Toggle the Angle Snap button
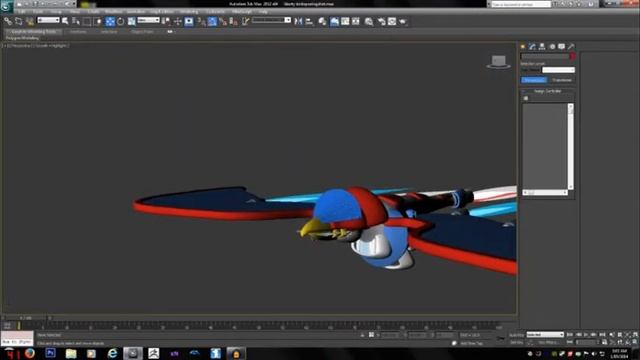Viewport: 640px width, 360px height. [x=212, y=21]
